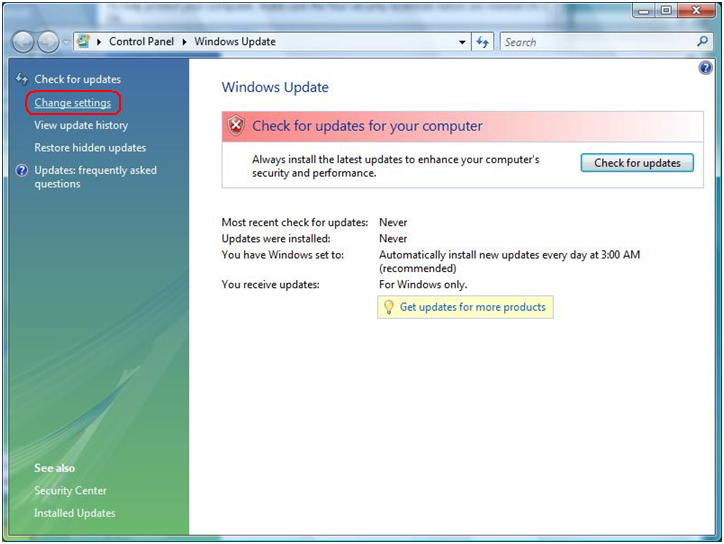This screenshot has height=544, width=724.
Task: Focus the Search input field
Action: click(599, 42)
